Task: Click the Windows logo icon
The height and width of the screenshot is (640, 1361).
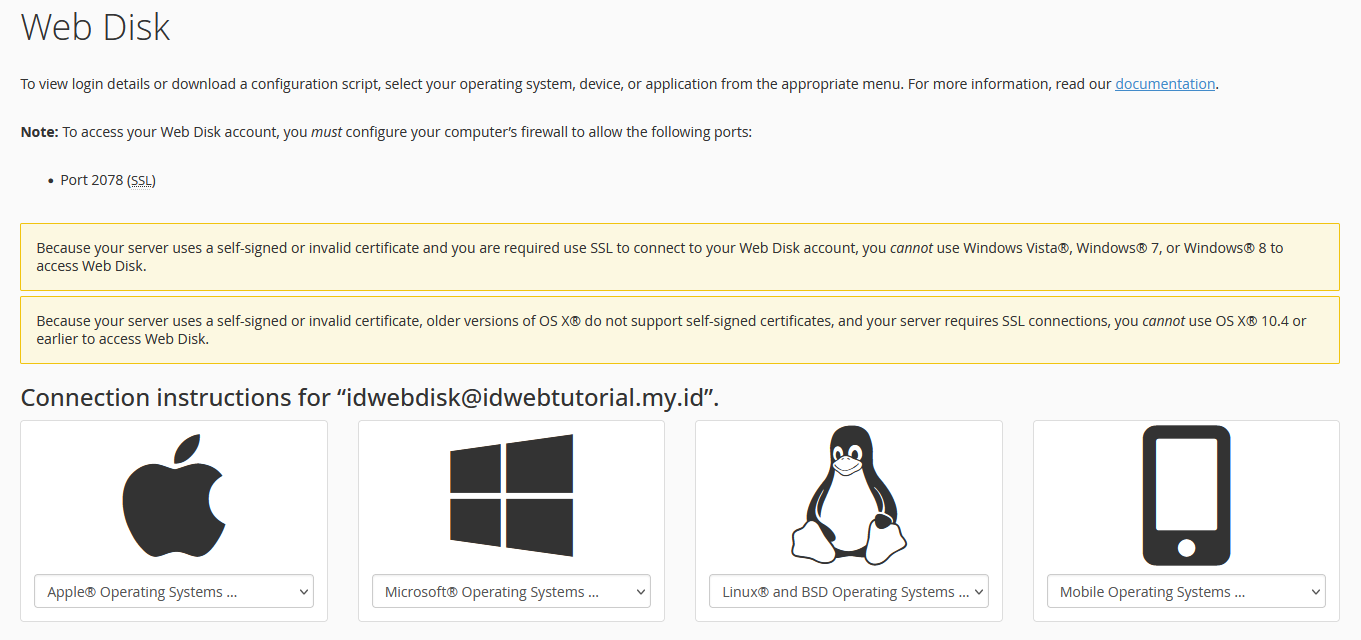Action: 511,495
